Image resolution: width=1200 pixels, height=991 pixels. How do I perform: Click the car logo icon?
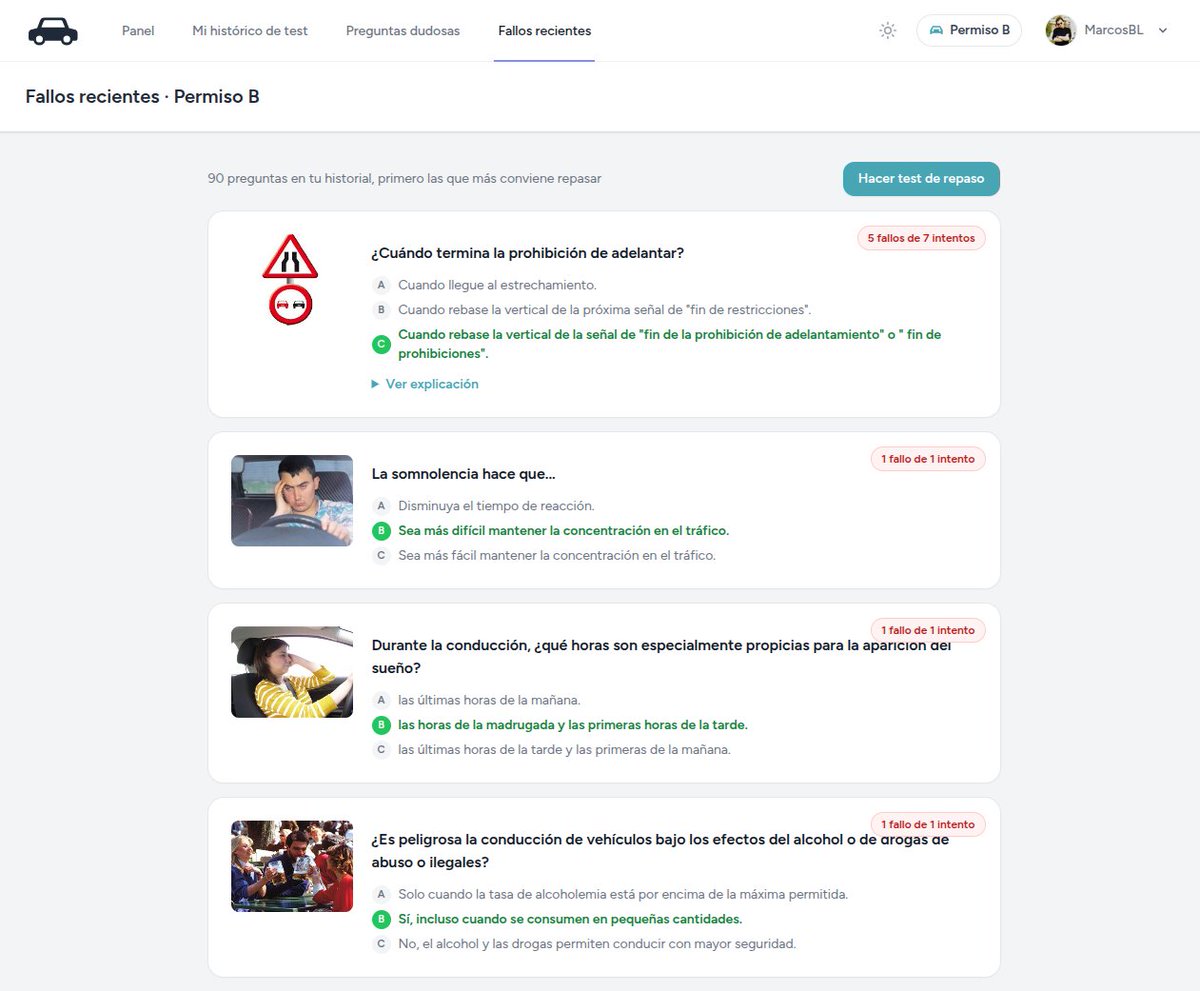[x=53, y=31]
